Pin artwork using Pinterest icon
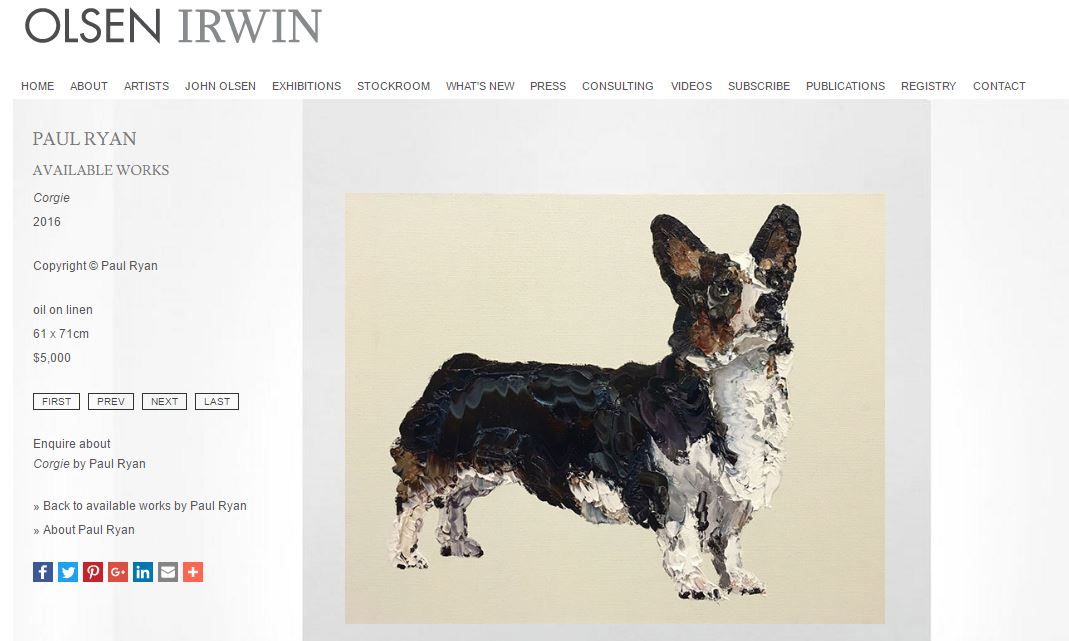1069x641 pixels. pos(93,572)
